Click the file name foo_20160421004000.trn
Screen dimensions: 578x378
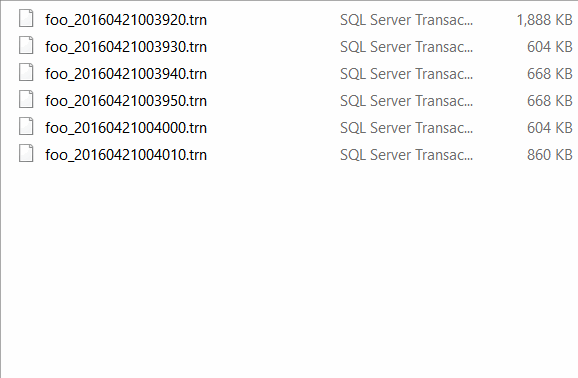click(126, 128)
